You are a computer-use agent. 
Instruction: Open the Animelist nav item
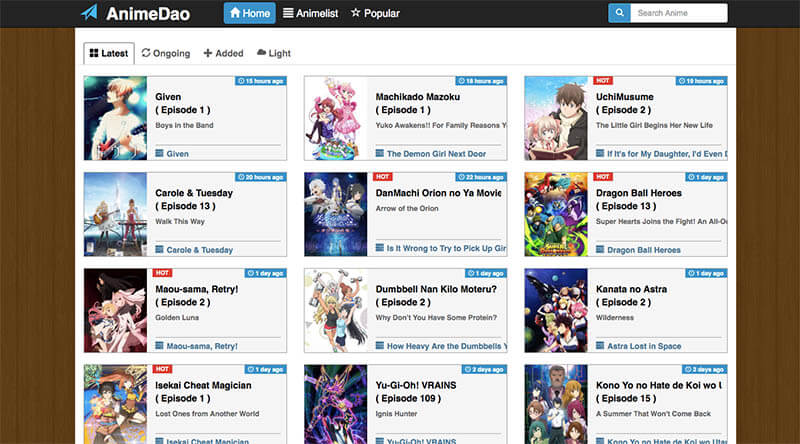tap(310, 13)
